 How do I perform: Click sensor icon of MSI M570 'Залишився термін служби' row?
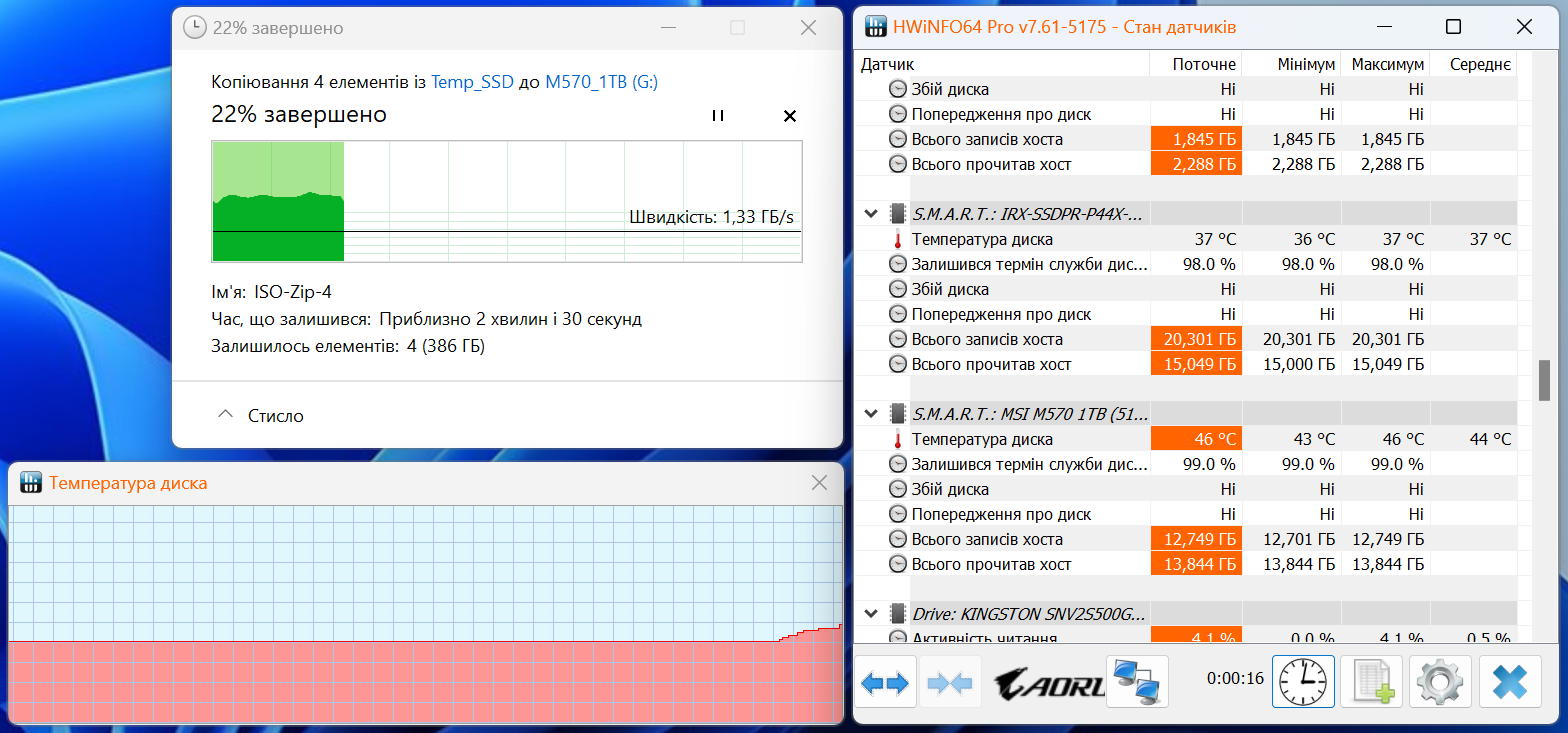click(898, 464)
